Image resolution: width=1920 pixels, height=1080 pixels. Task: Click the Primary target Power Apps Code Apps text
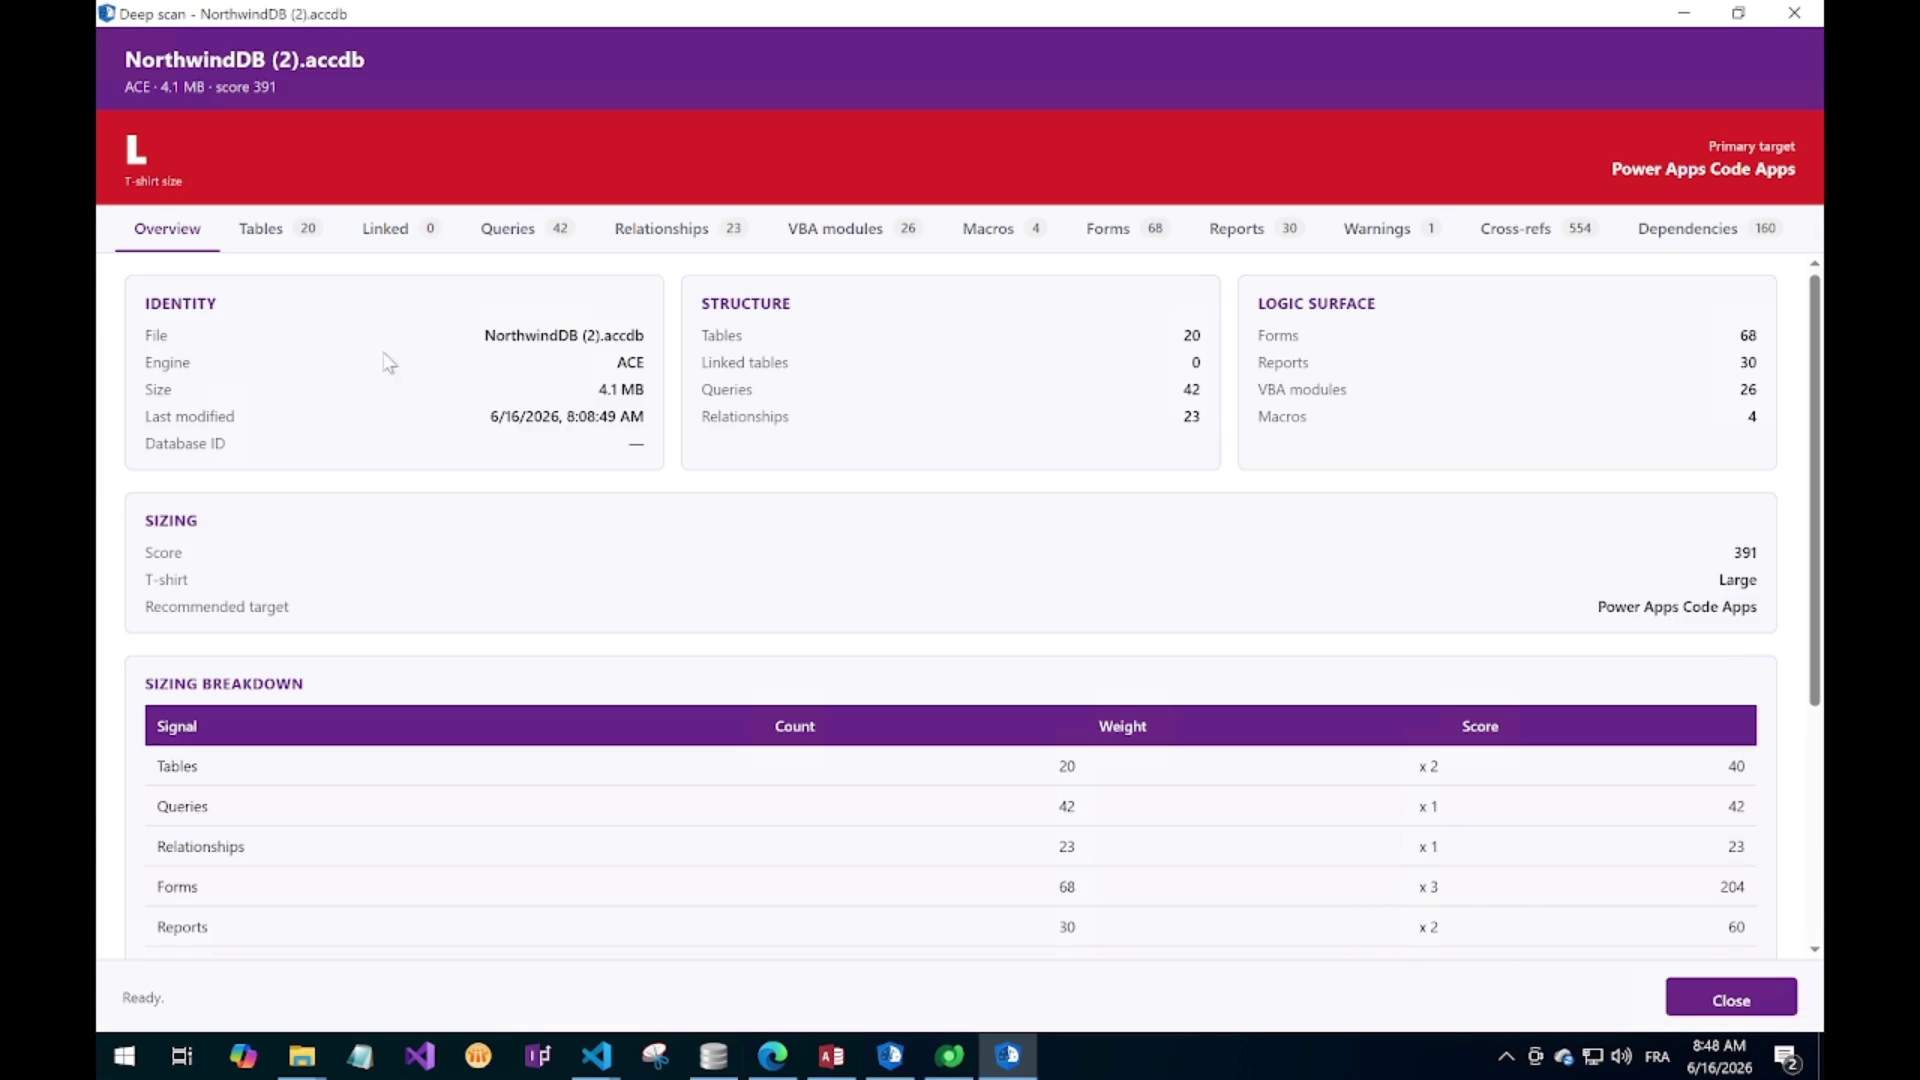[x=1703, y=169]
